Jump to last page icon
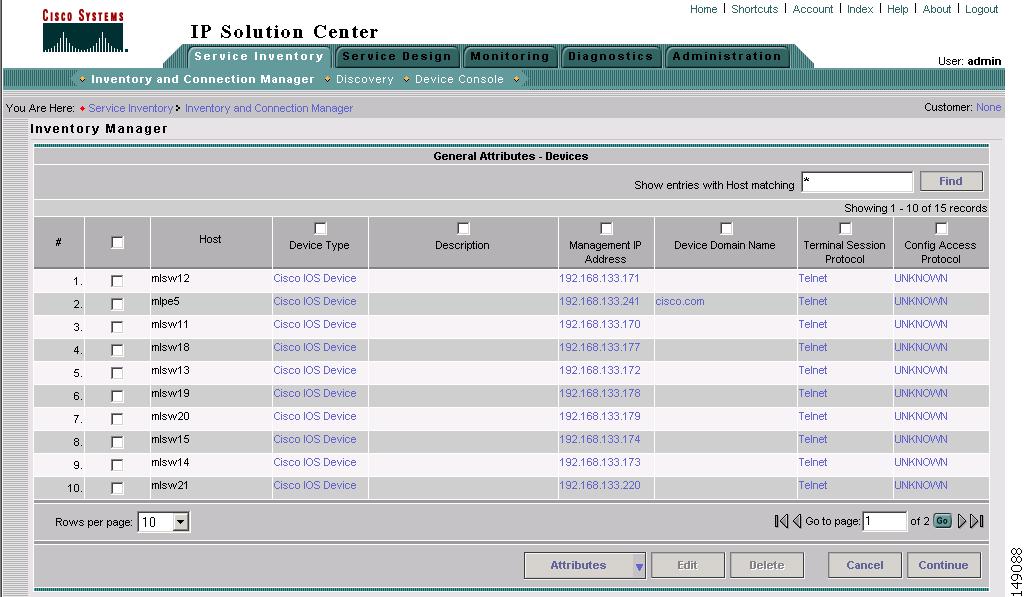The width and height of the screenshot is (1024, 597). (976, 521)
